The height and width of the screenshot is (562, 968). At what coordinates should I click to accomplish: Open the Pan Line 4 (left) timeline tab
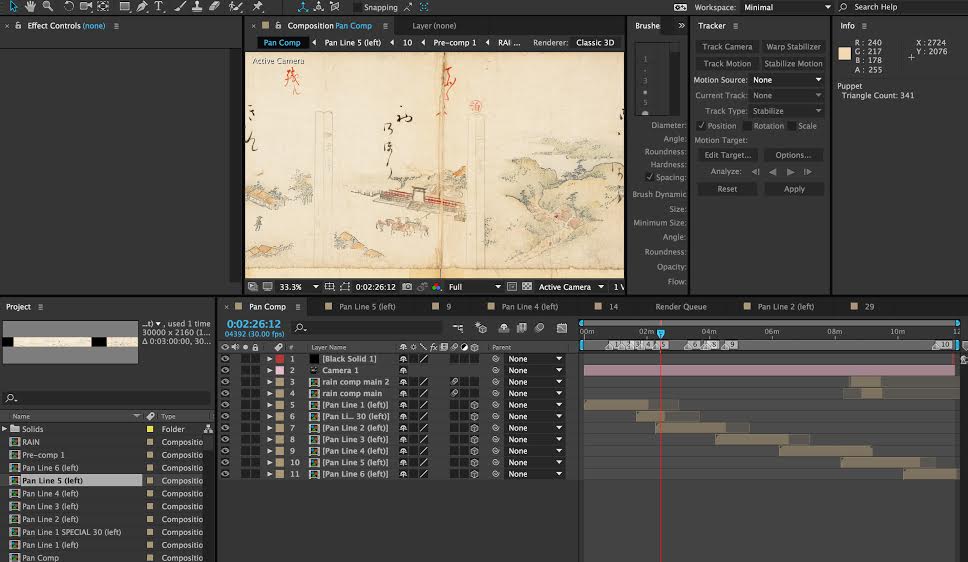[x=530, y=307]
